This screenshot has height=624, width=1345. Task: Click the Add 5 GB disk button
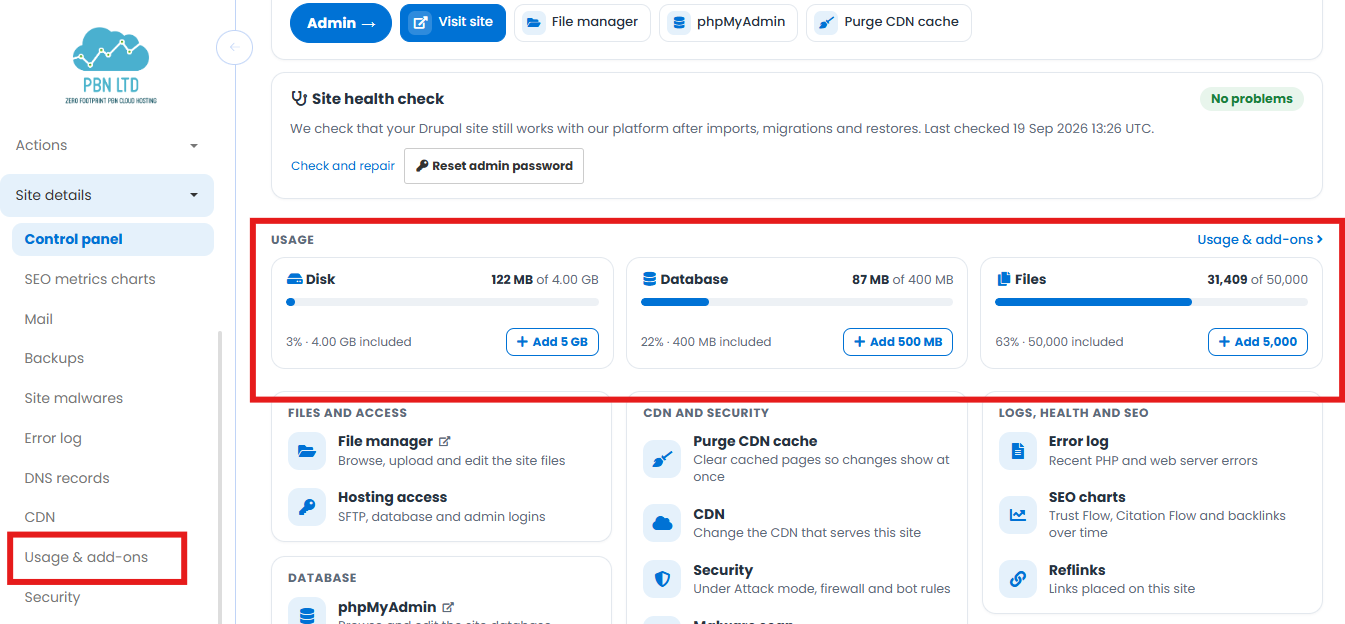[552, 342]
